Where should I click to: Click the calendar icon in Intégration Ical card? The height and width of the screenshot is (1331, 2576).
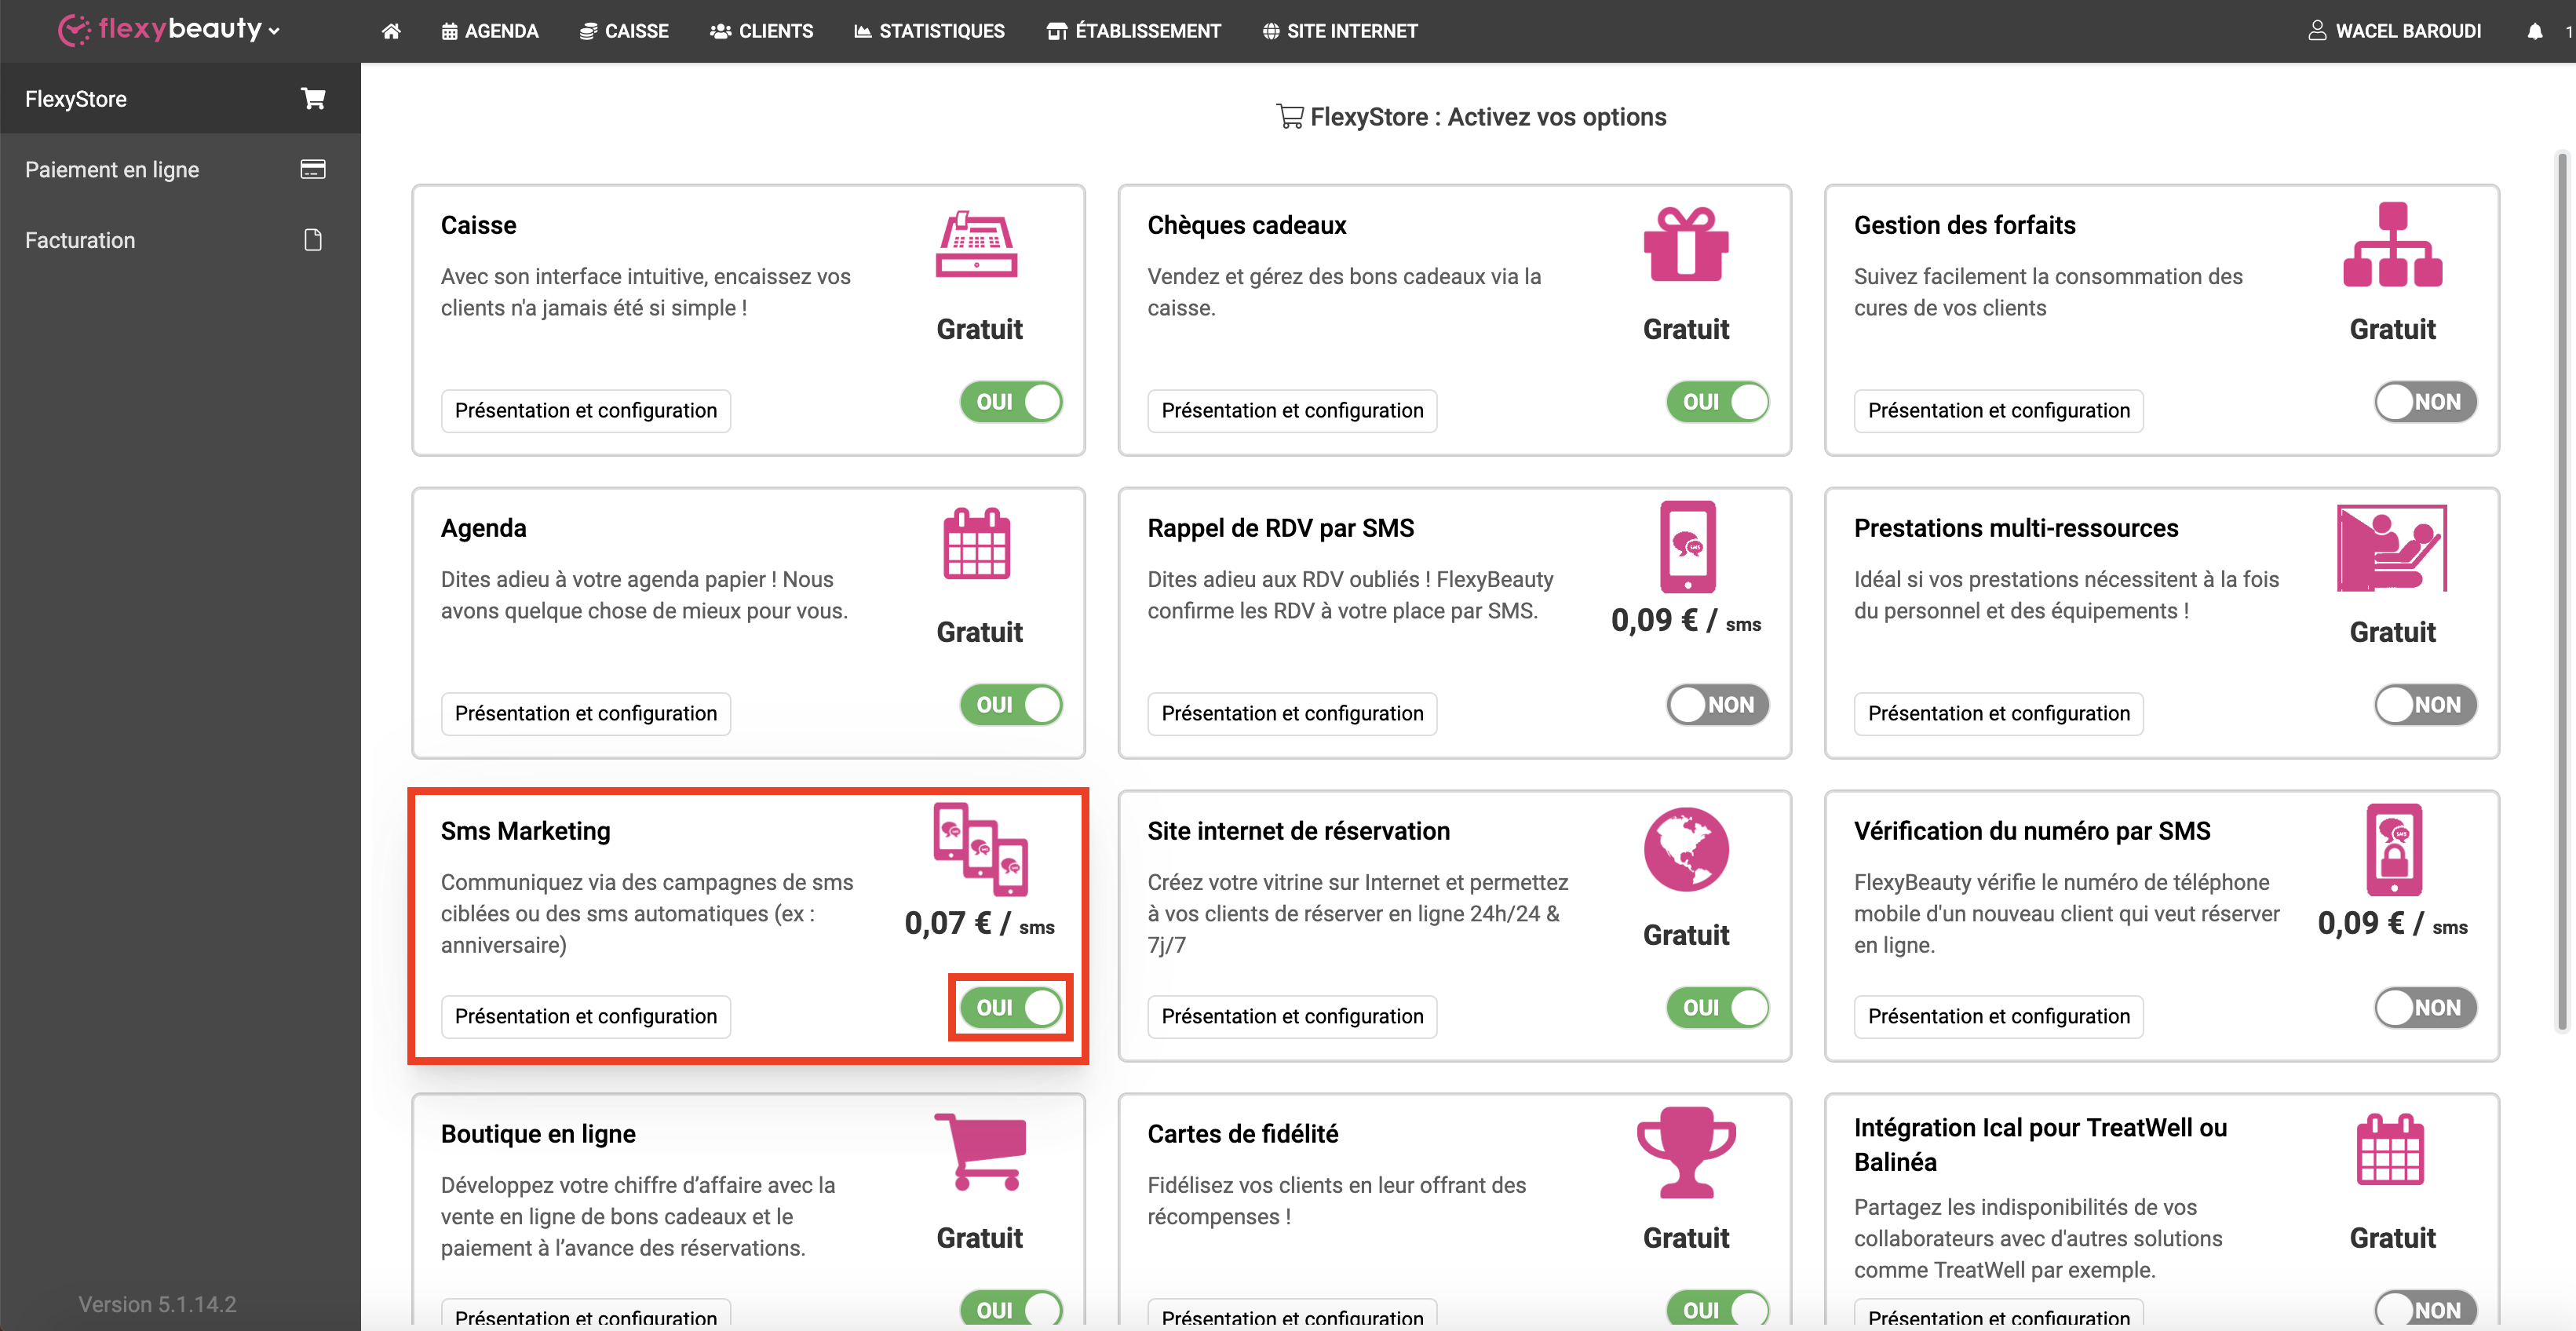coord(2390,1150)
